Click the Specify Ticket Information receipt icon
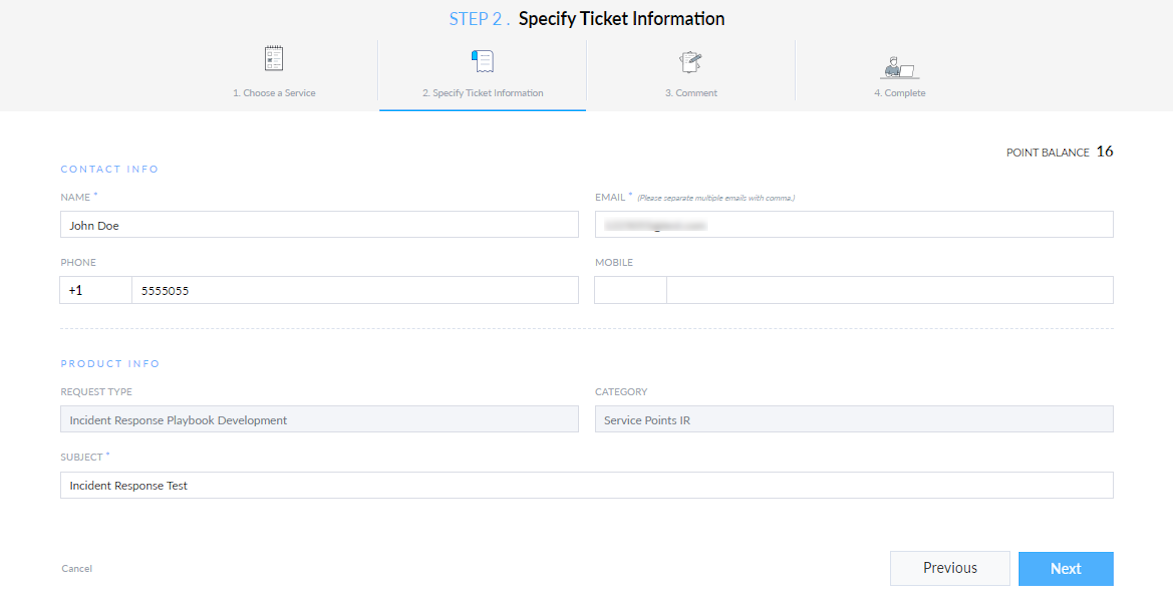The width and height of the screenshot is (1173, 595). (481, 62)
